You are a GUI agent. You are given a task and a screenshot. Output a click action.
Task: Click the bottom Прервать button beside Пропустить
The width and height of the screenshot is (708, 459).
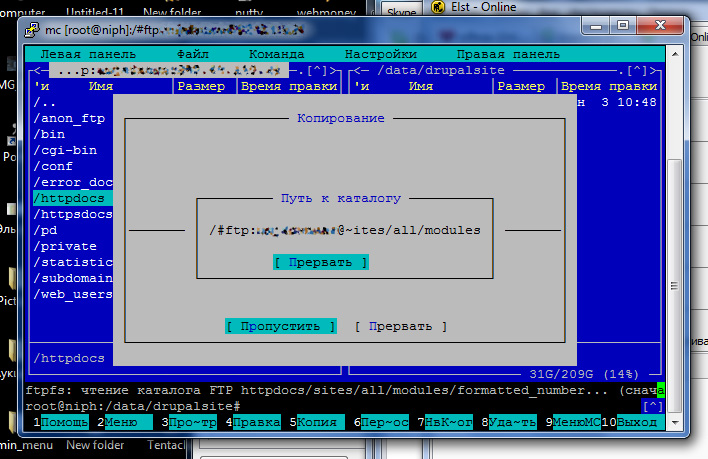point(401,326)
